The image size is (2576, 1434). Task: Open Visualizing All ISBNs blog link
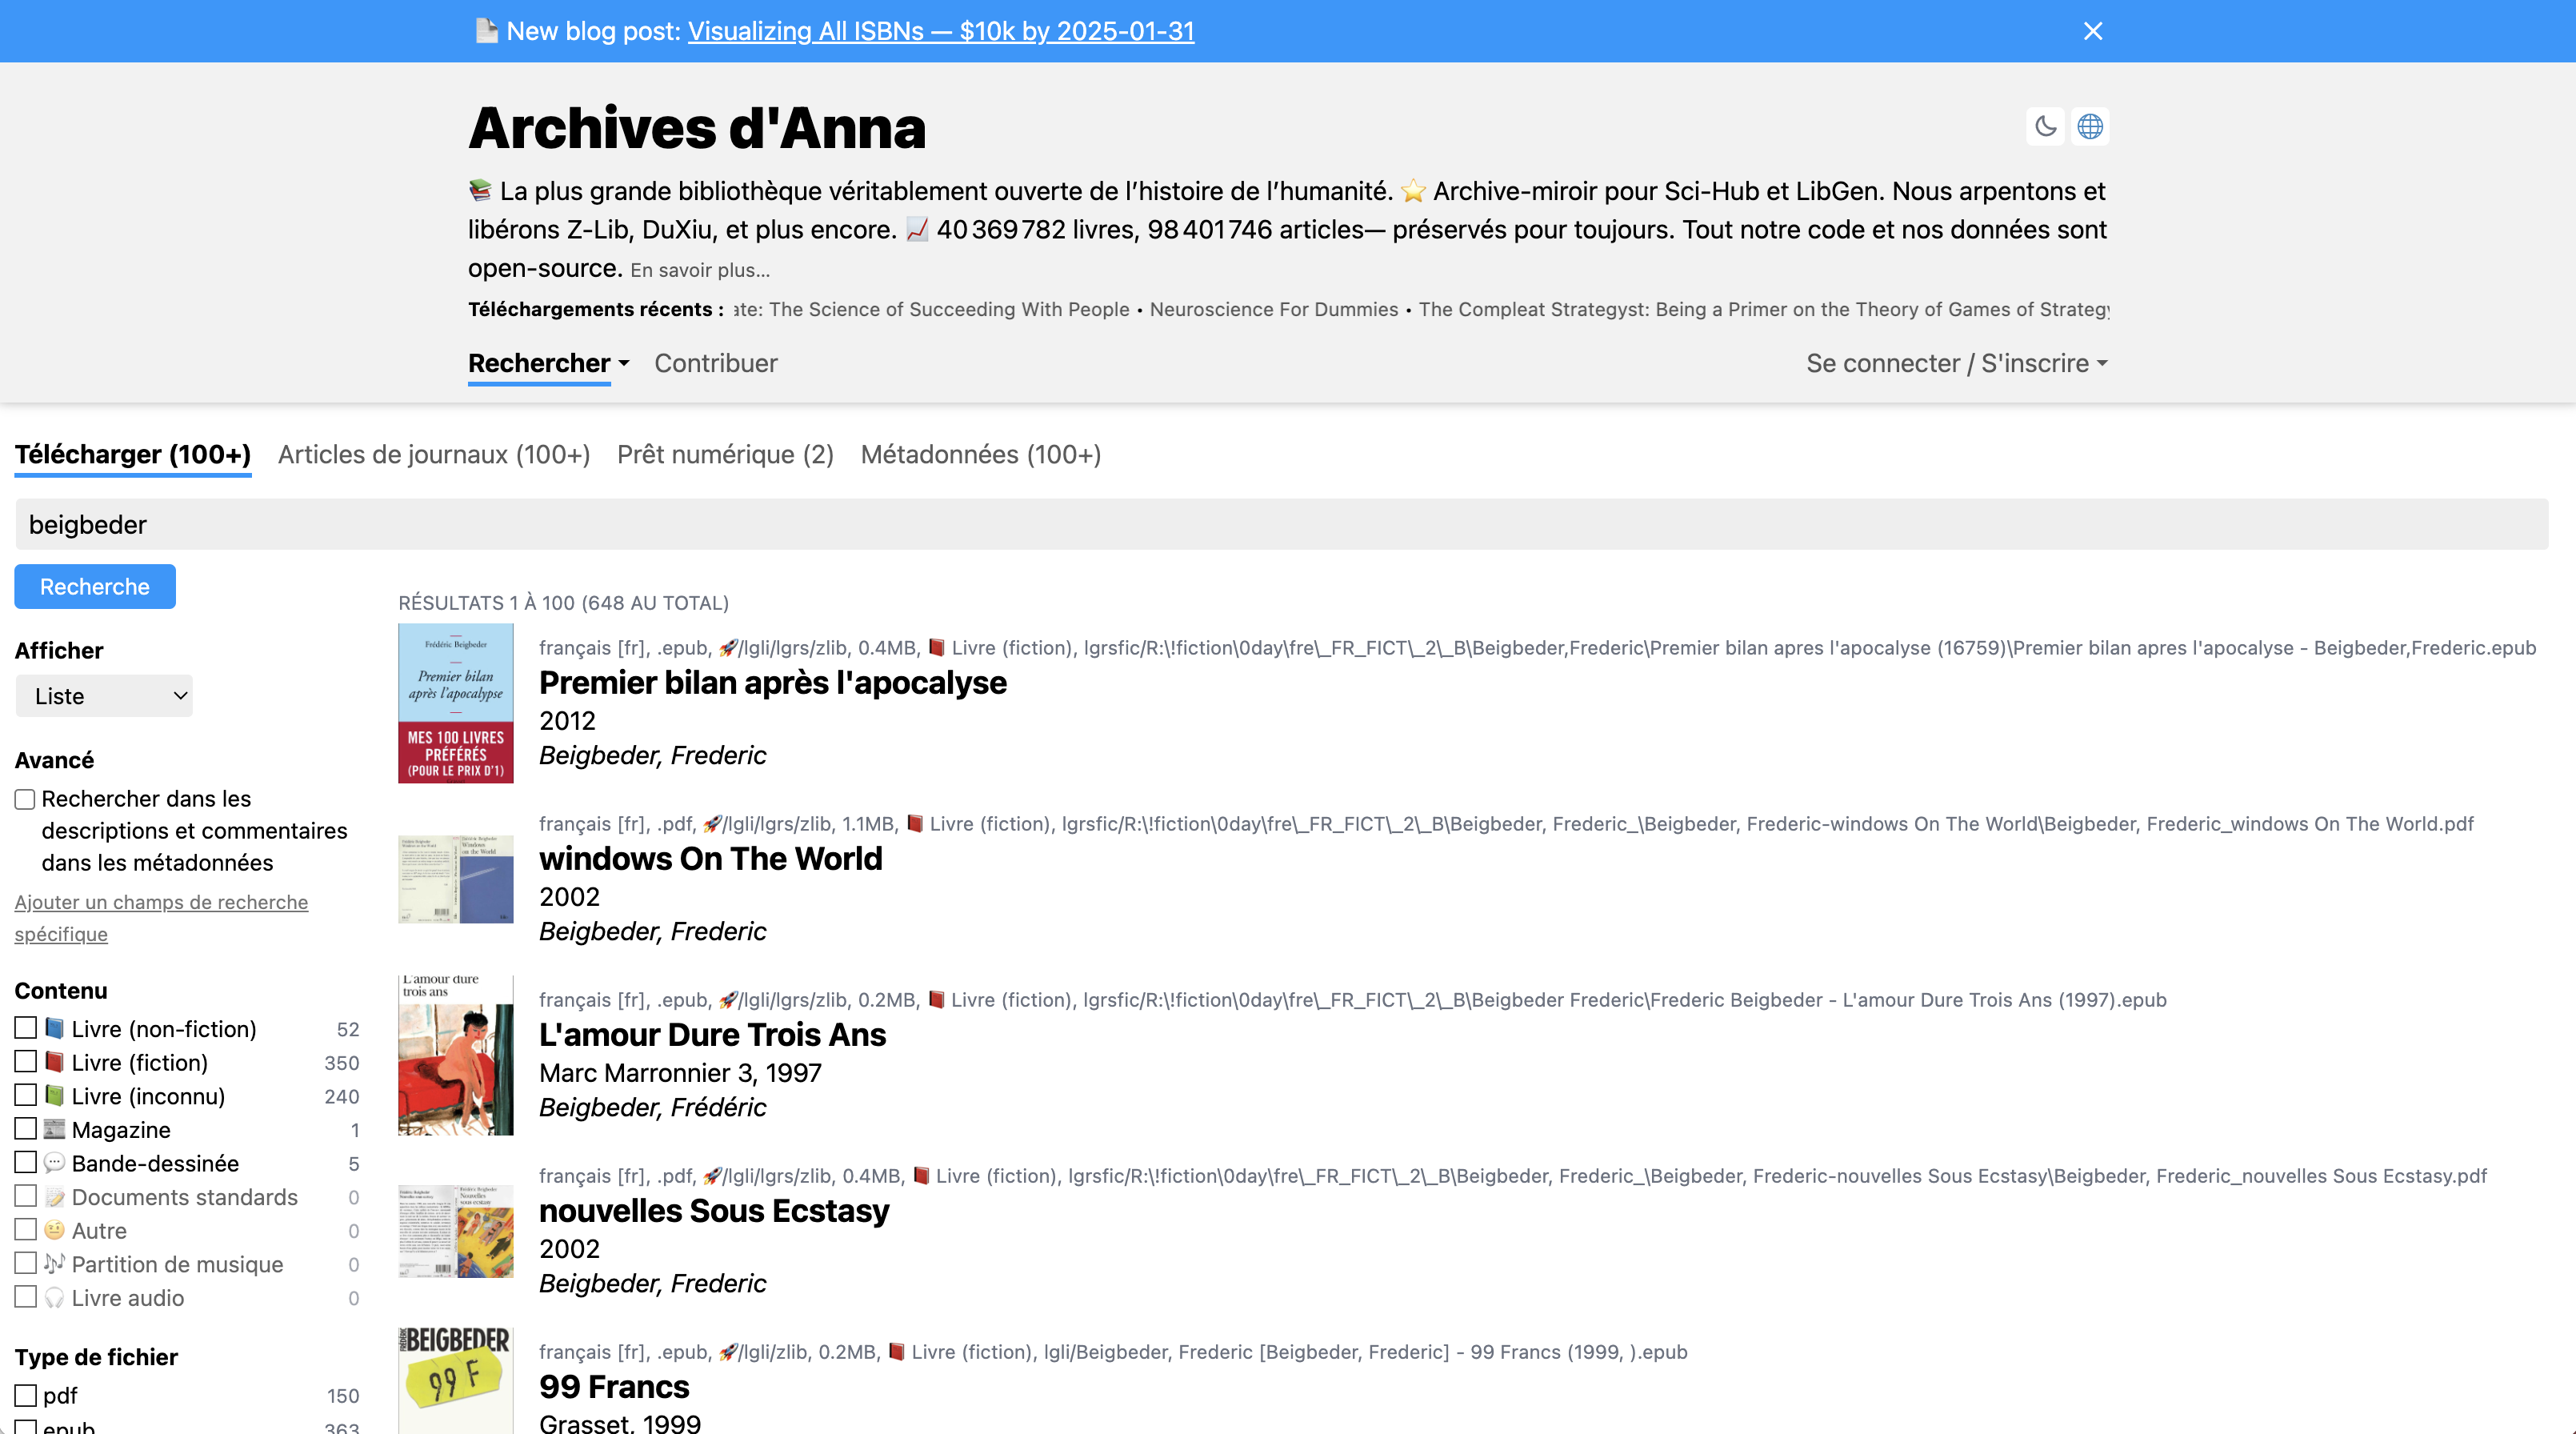[941, 31]
